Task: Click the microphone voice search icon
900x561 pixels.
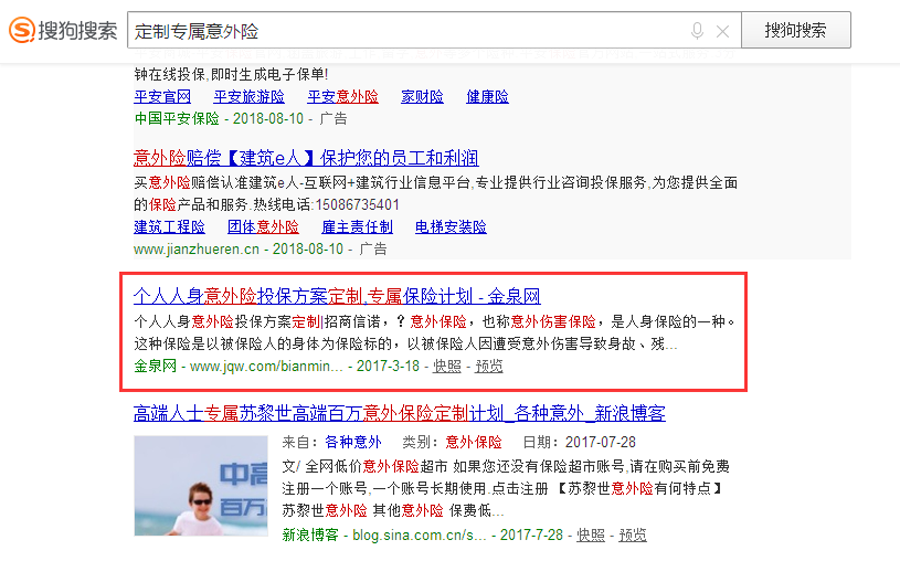Action: click(x=697, y=30)
